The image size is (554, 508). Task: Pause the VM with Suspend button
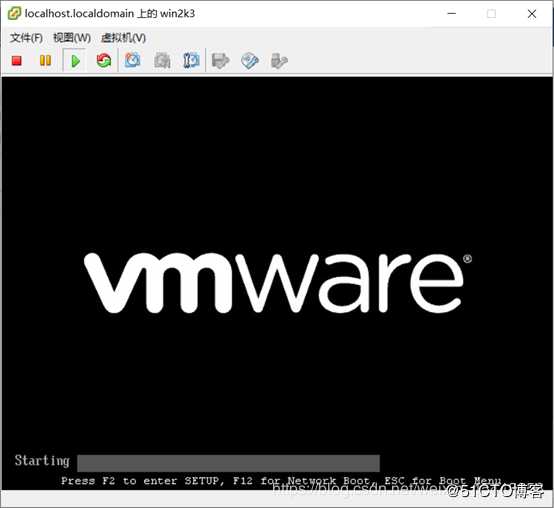coord(45,61)
